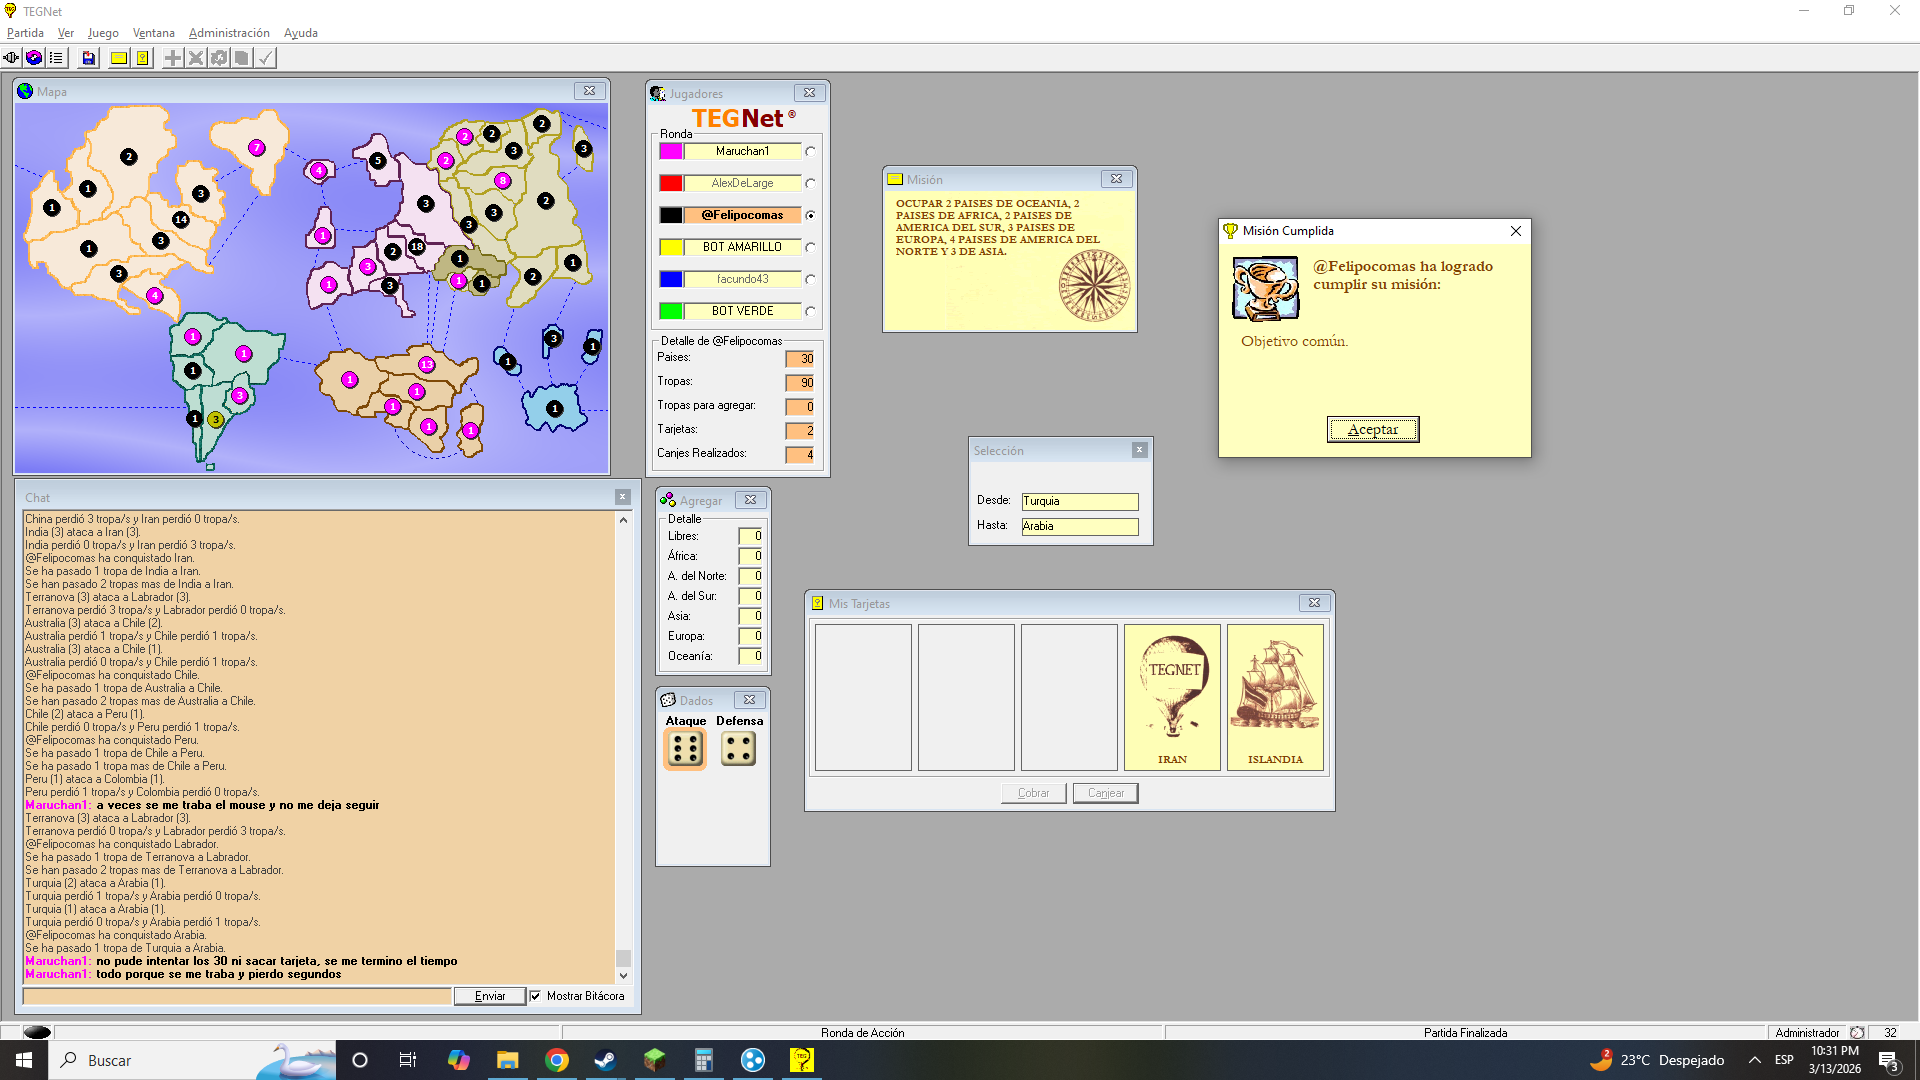Image resolution: width=1920 pixels, height=1080 pixels.
Task: Click the Enviar chat button
Action: pyautogui.click(x=489, y=996)
